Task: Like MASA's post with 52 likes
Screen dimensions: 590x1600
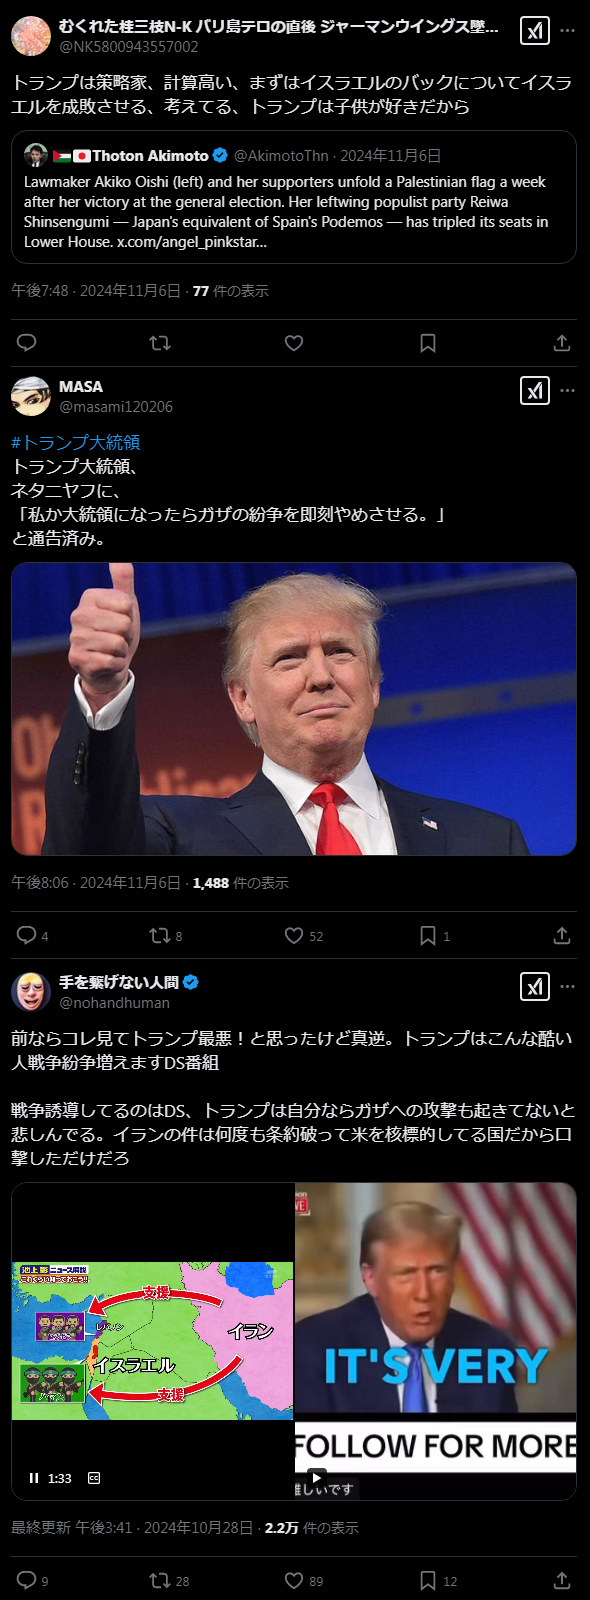Action: click(304, 936)
